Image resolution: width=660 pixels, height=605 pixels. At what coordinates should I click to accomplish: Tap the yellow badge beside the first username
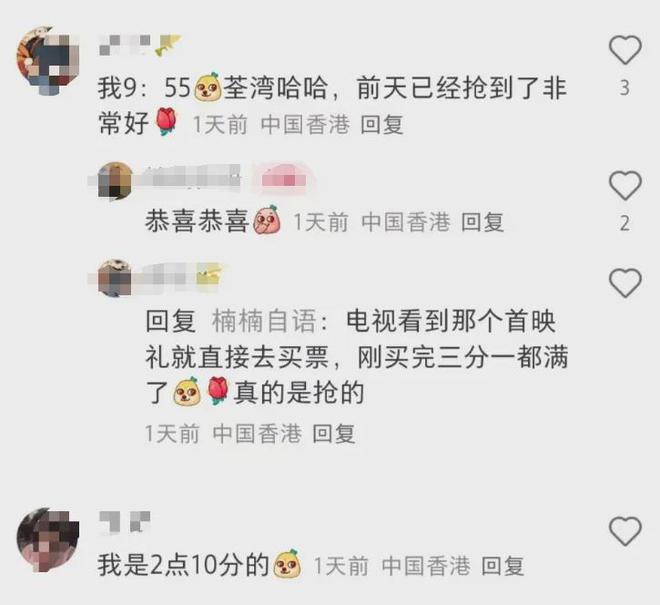click(x=168, y=45)
